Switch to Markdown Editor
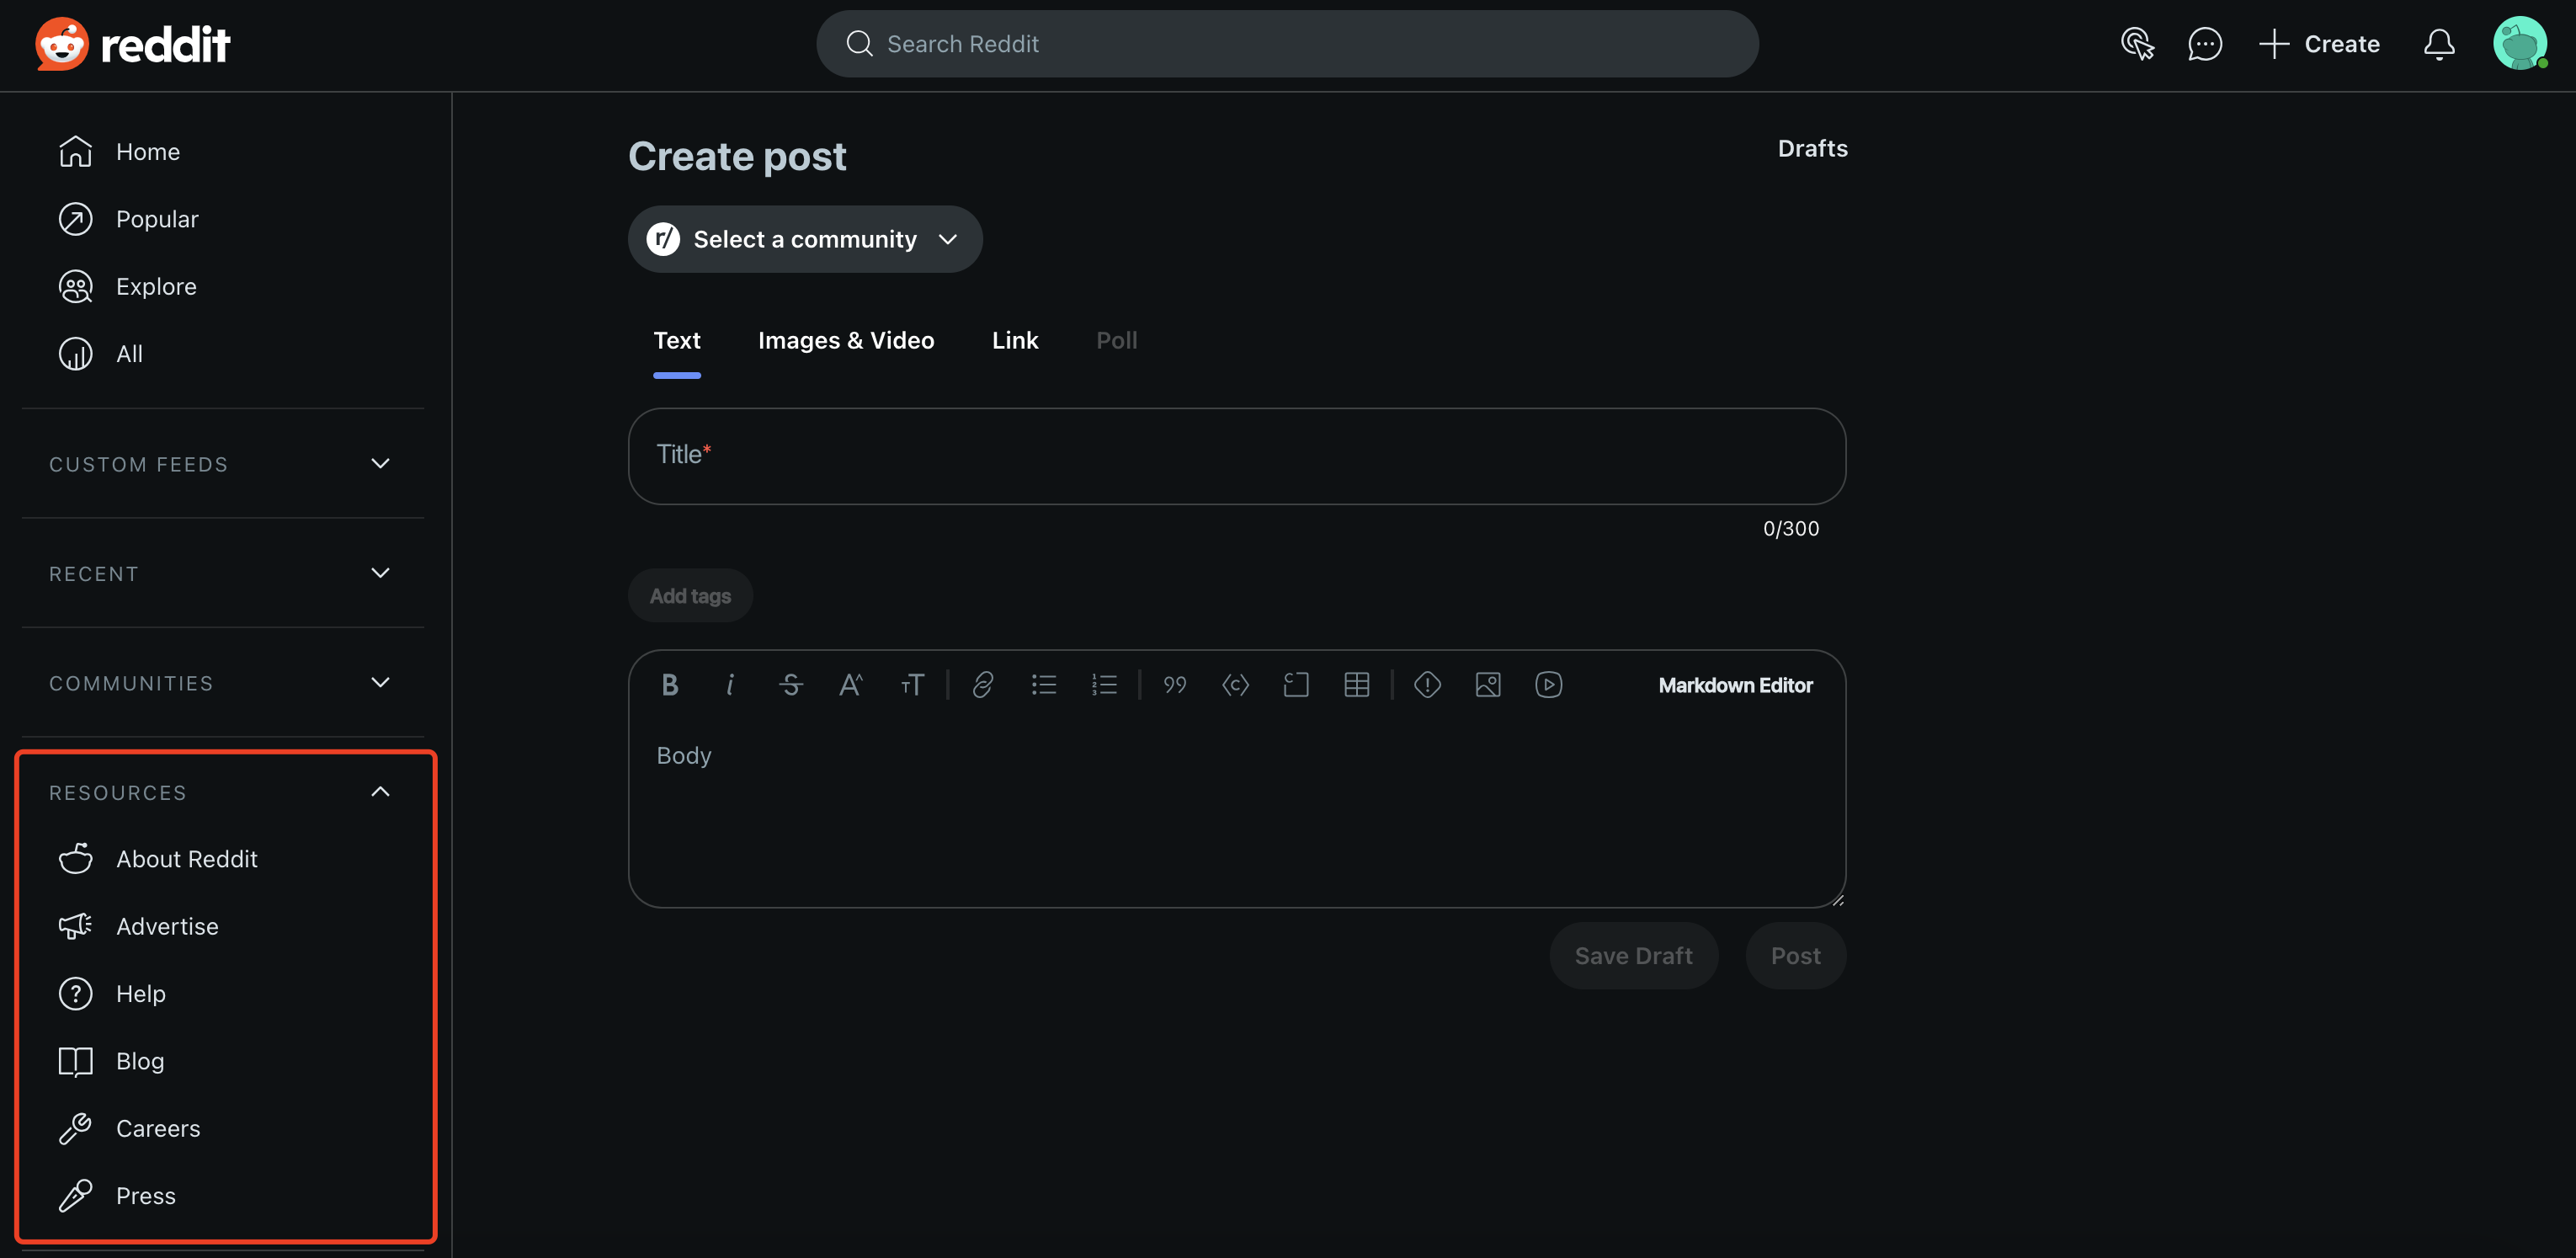 pos(1734,685)
